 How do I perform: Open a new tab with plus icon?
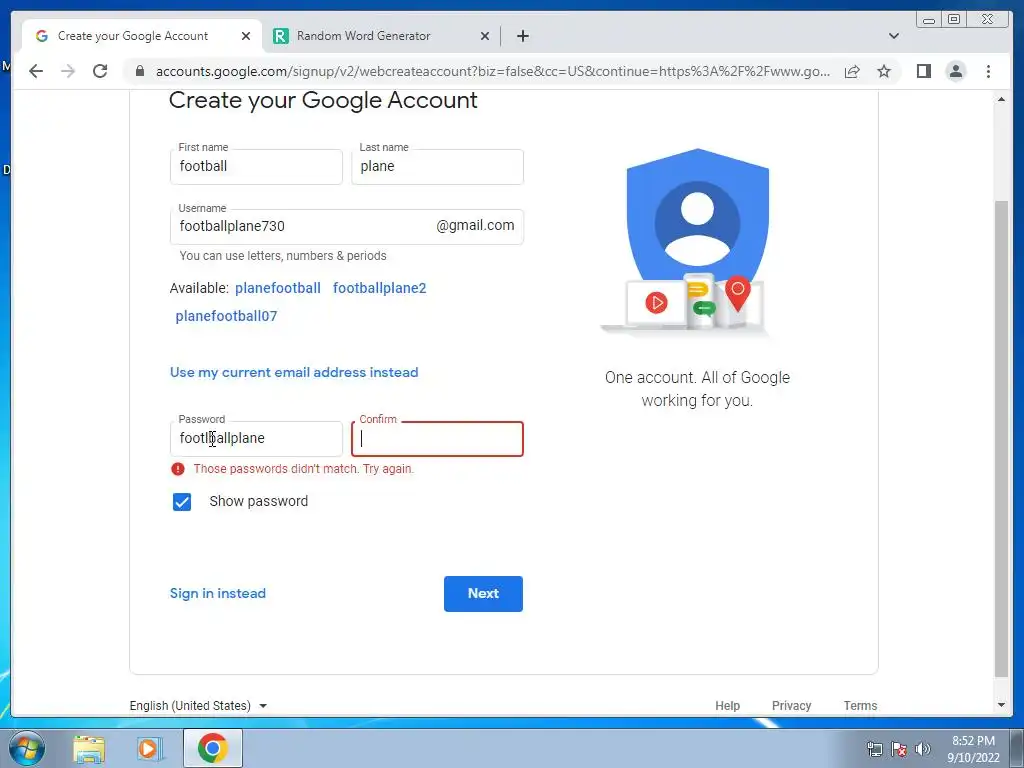click(522, 36)
